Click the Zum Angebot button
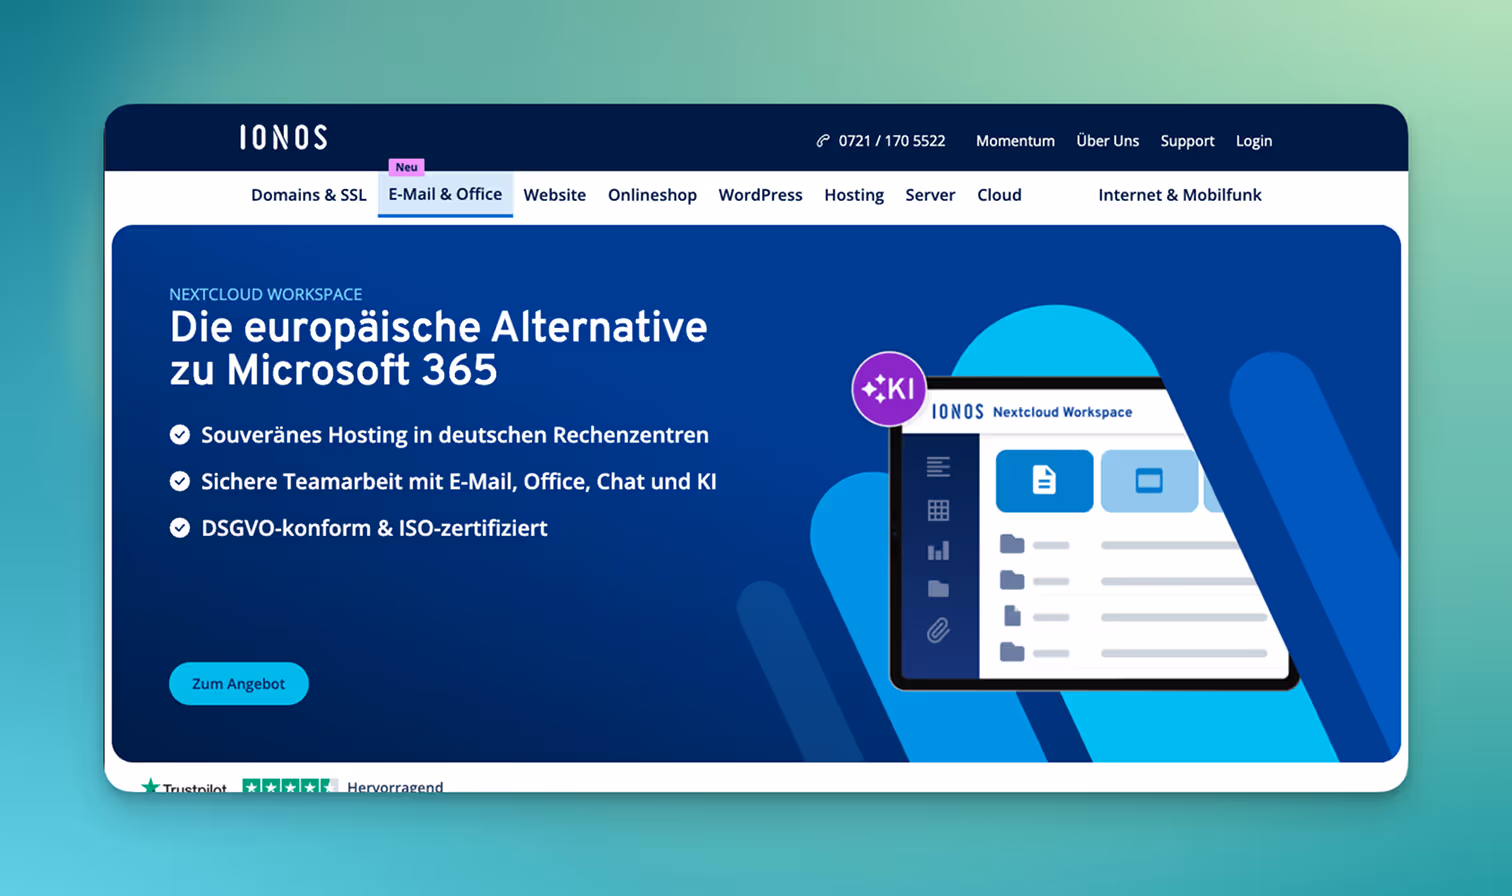Image resolution: width=1512 pixels, height=896 pixels. (239, 684)
